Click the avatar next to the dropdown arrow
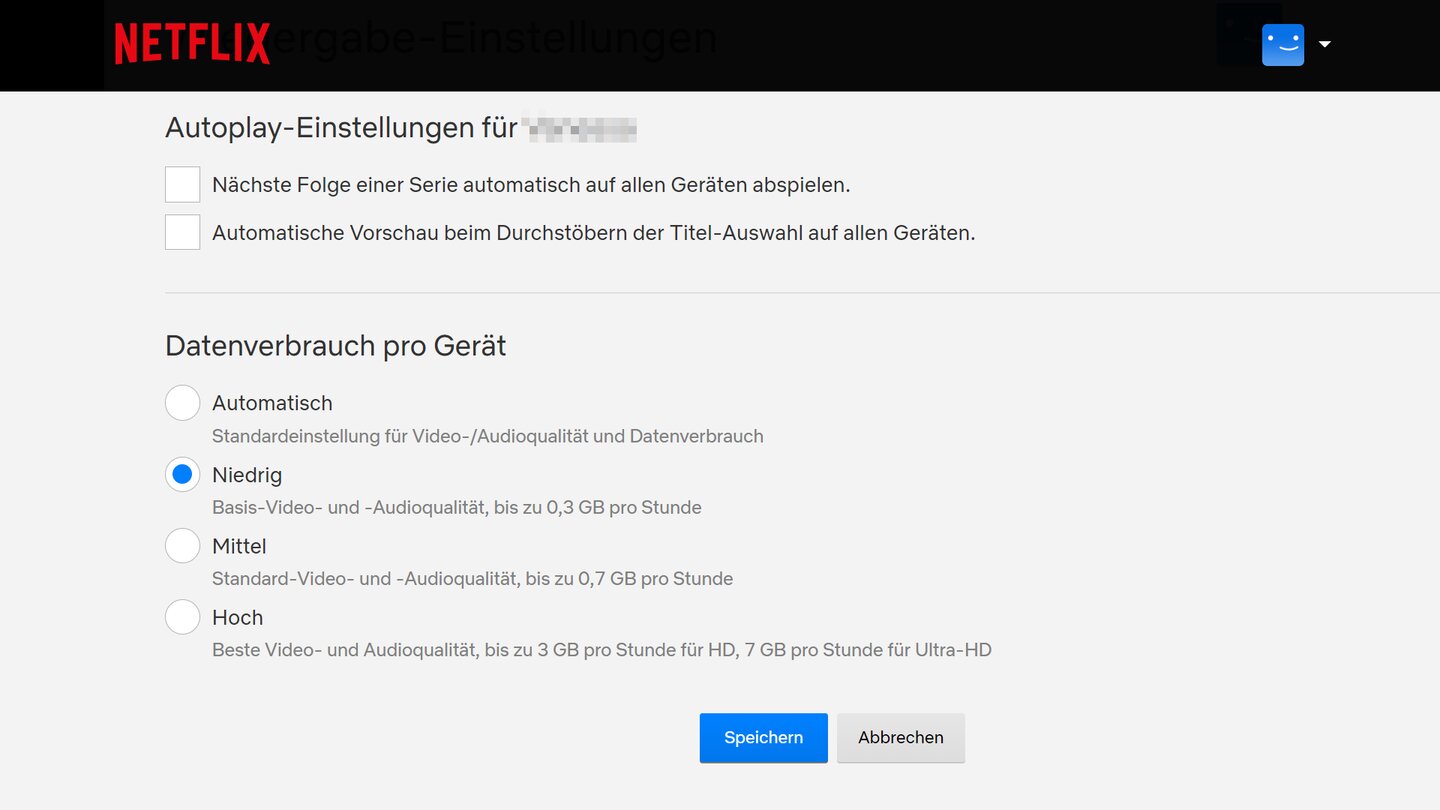 pos(1283,44)
